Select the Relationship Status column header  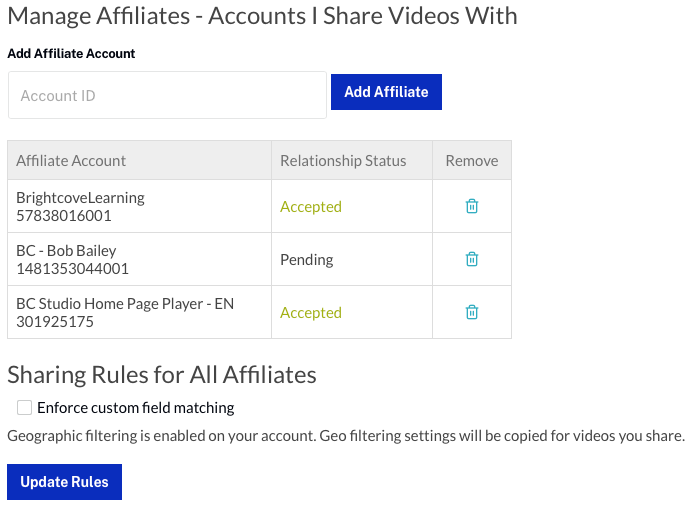click(x=343, y=160)
